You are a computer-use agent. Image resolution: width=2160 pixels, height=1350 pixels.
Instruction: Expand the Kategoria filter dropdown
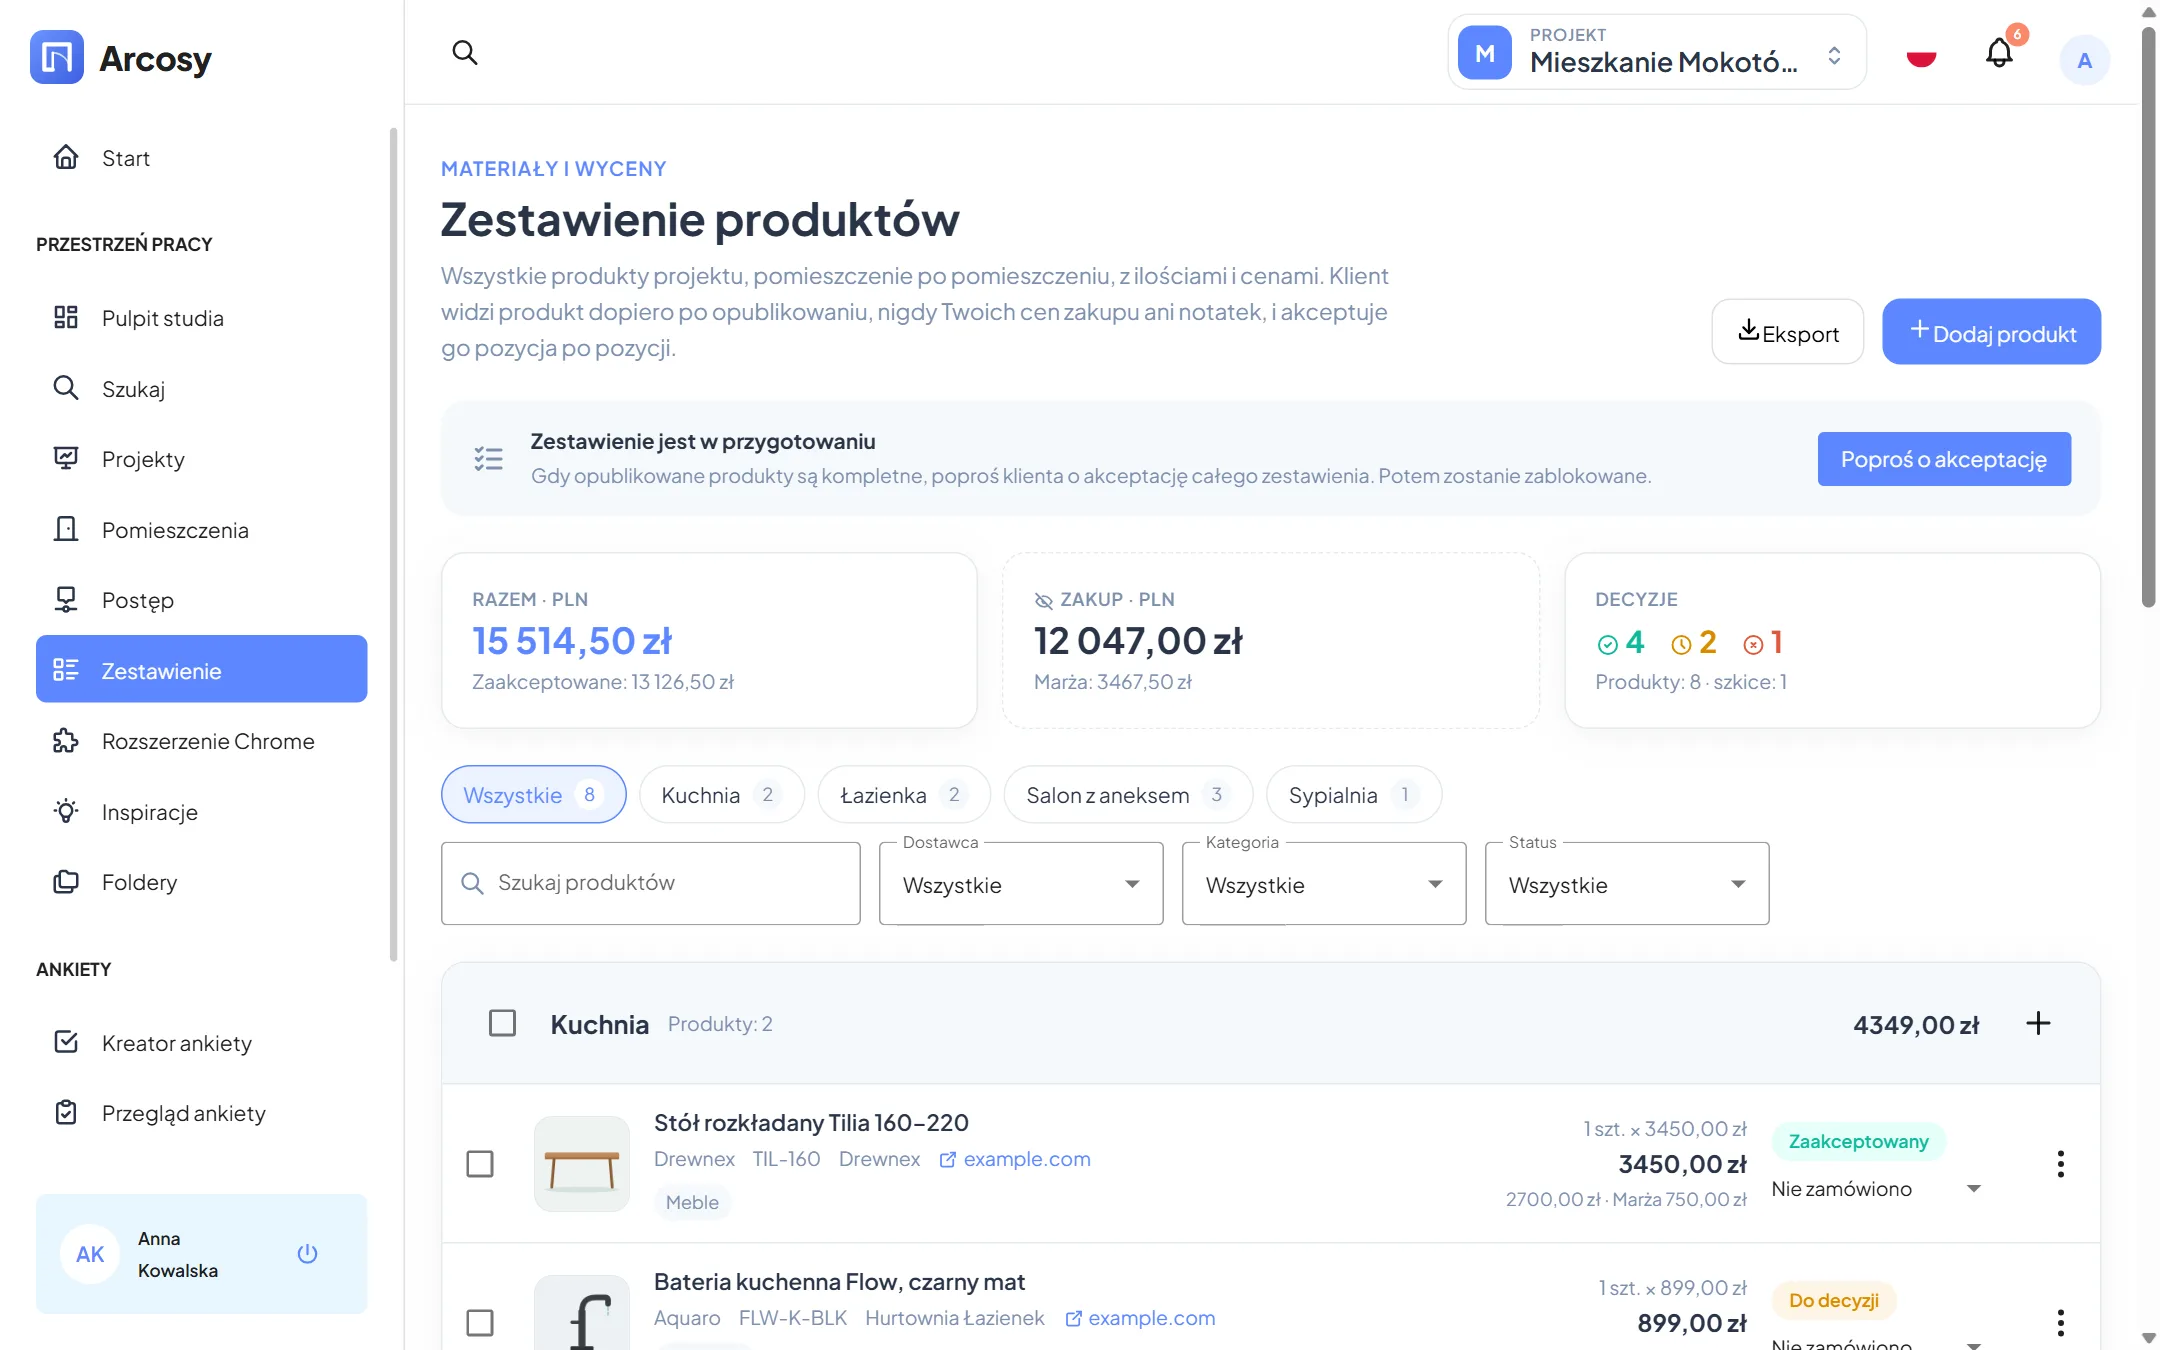[x=1324, y=884]
